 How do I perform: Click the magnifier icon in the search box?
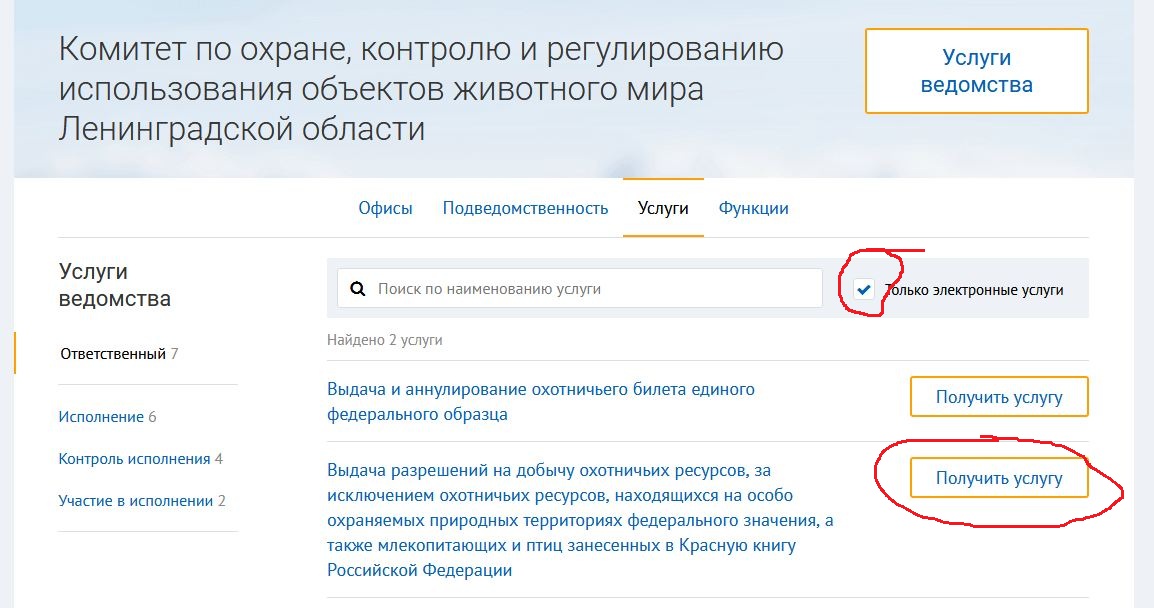coord(358,289)
